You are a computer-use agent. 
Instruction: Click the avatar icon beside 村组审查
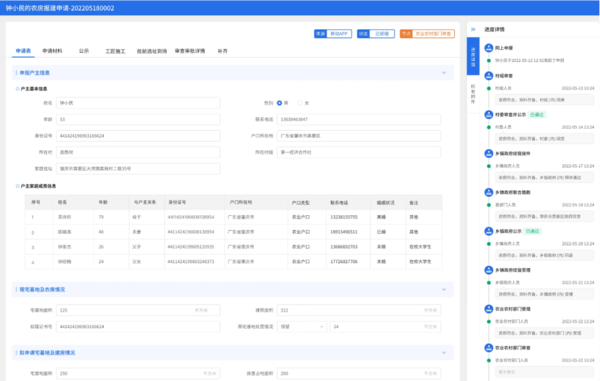click(489, 76)
